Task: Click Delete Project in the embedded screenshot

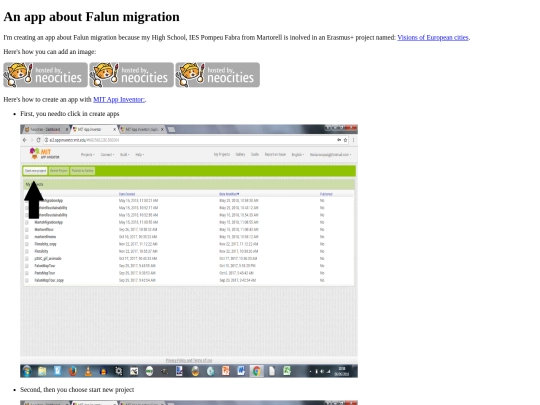Action: point(59,171)
